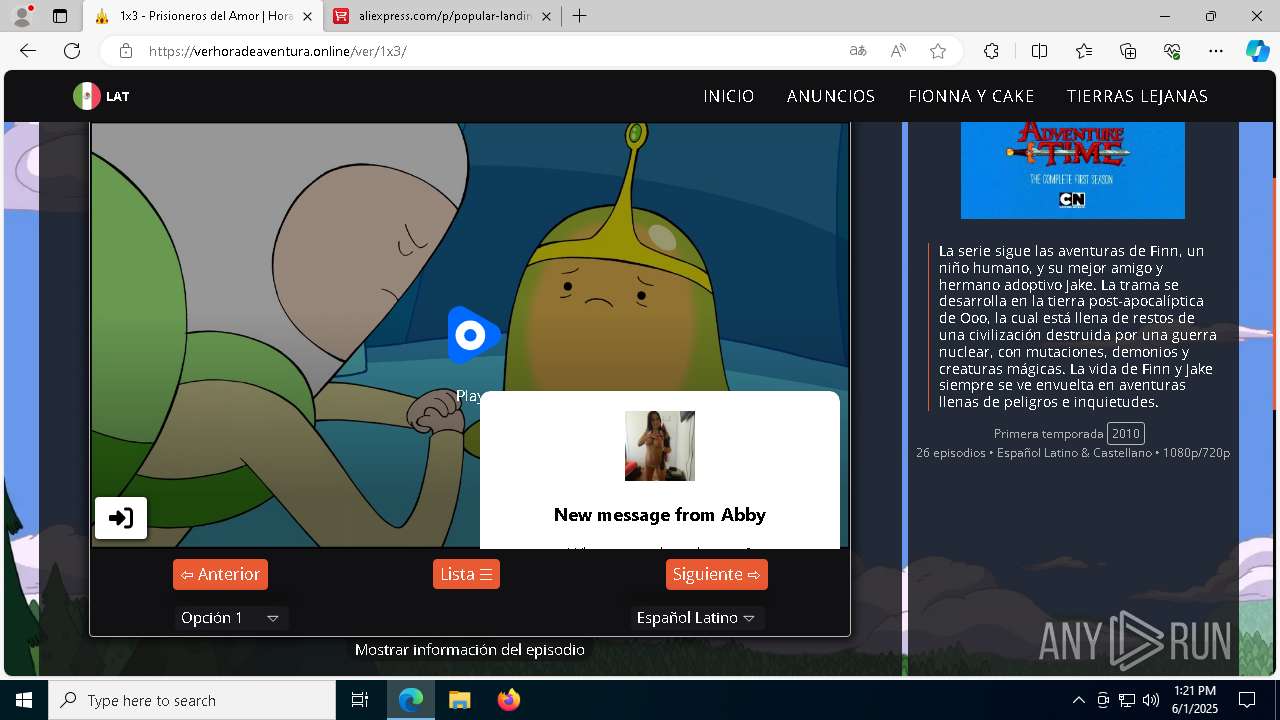Screen dimensions: 1280x720
Task: Open FIONNA Y CAKE menu item
Action: tap(971, 96)
